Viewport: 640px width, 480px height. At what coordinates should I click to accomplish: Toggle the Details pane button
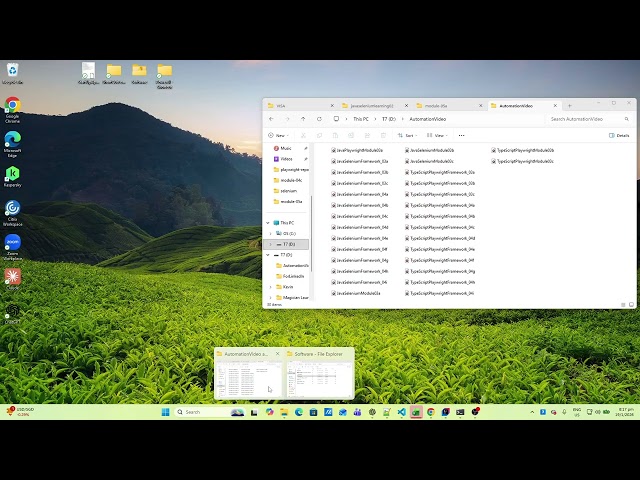[x=619, y=136]
